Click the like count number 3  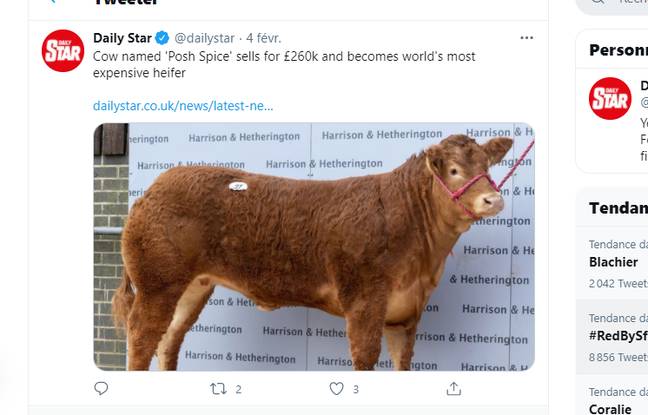355,389
